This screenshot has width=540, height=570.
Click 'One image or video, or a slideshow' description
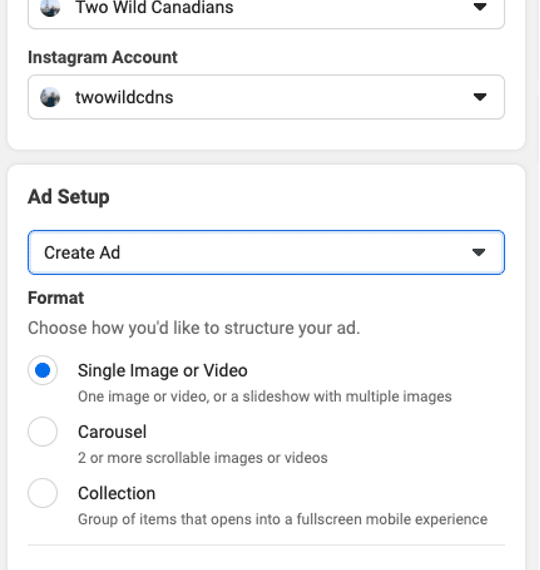(x=265, y=396)
